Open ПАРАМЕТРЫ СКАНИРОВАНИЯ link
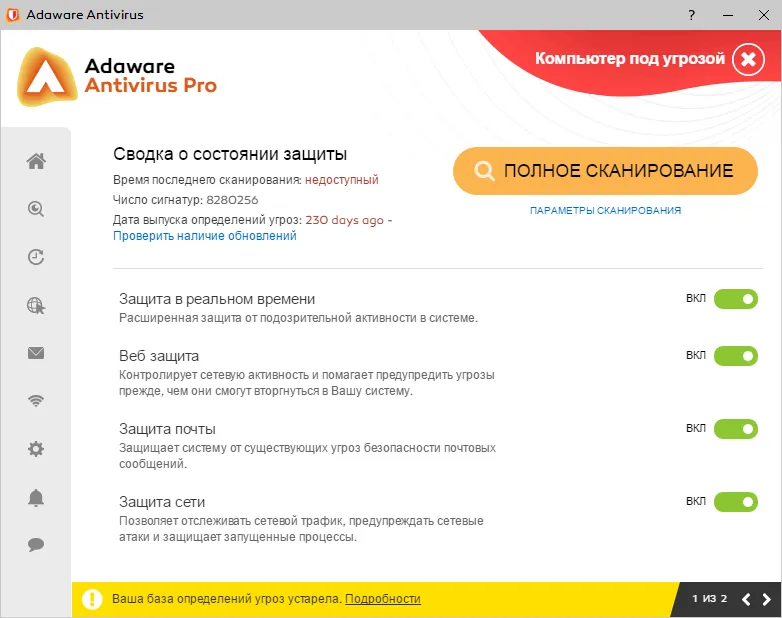782x618 pixels. [605, 210]
